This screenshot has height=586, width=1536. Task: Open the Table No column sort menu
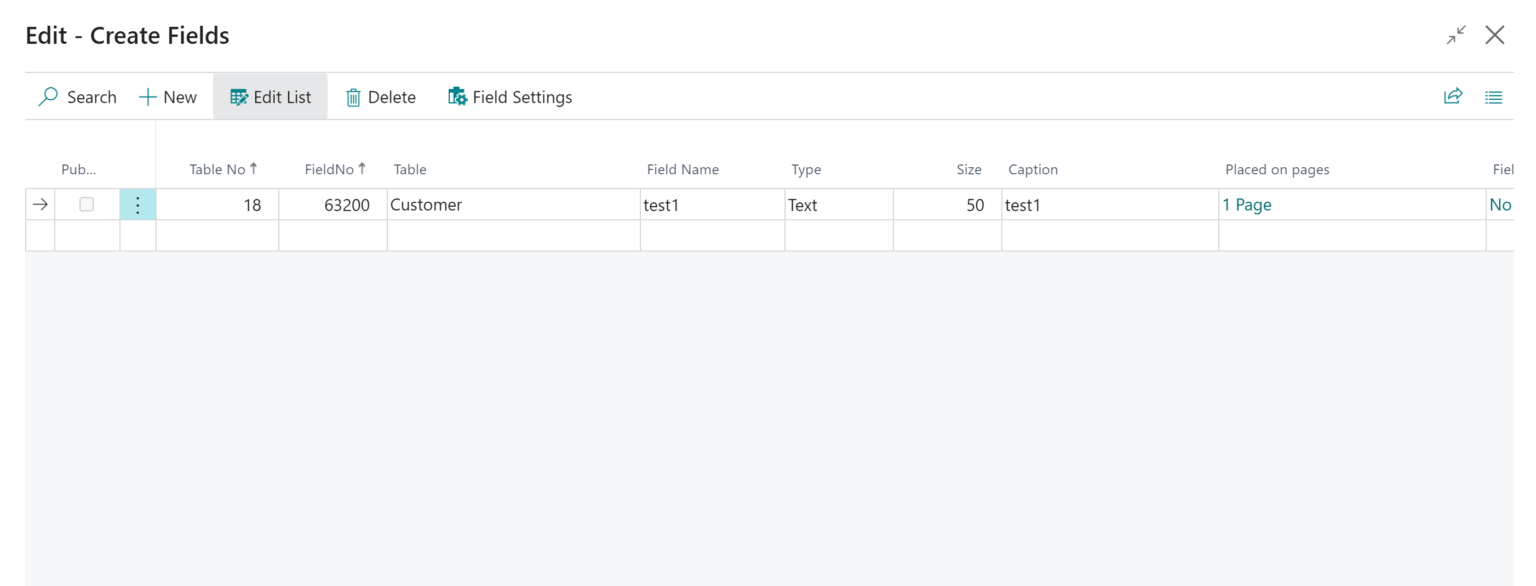tap(222, 169)
